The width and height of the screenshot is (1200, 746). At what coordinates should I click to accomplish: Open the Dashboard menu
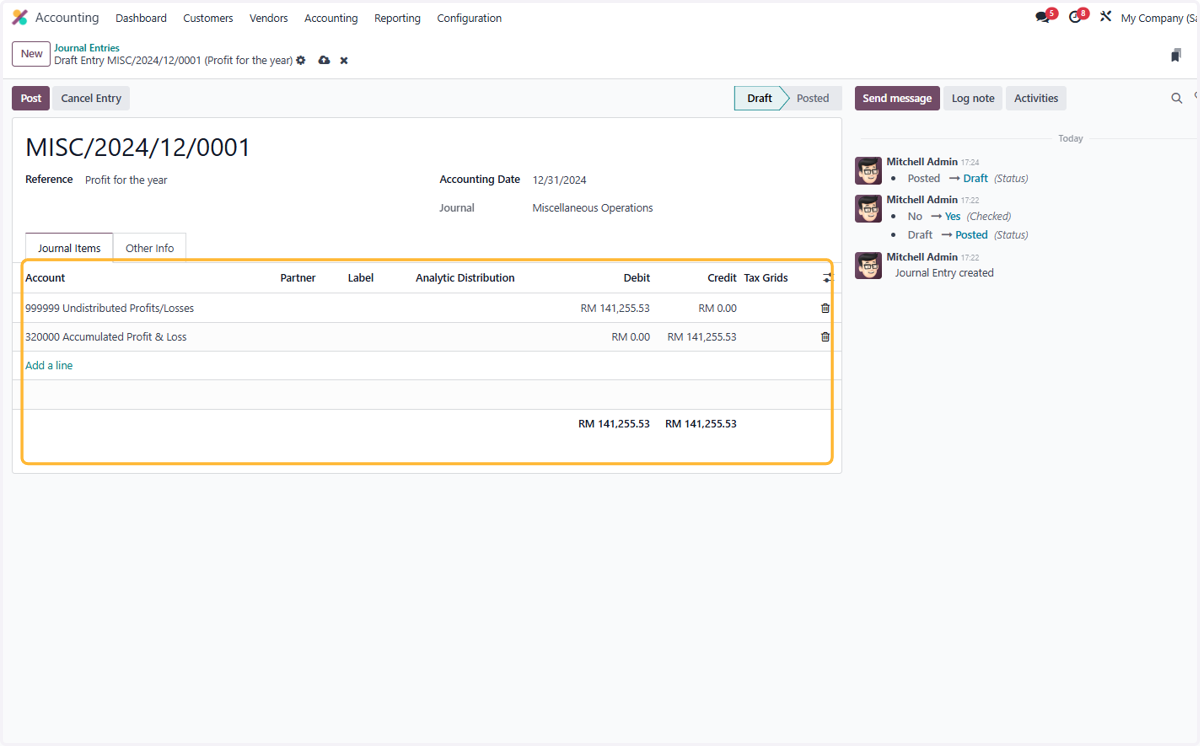coord(141,18)
